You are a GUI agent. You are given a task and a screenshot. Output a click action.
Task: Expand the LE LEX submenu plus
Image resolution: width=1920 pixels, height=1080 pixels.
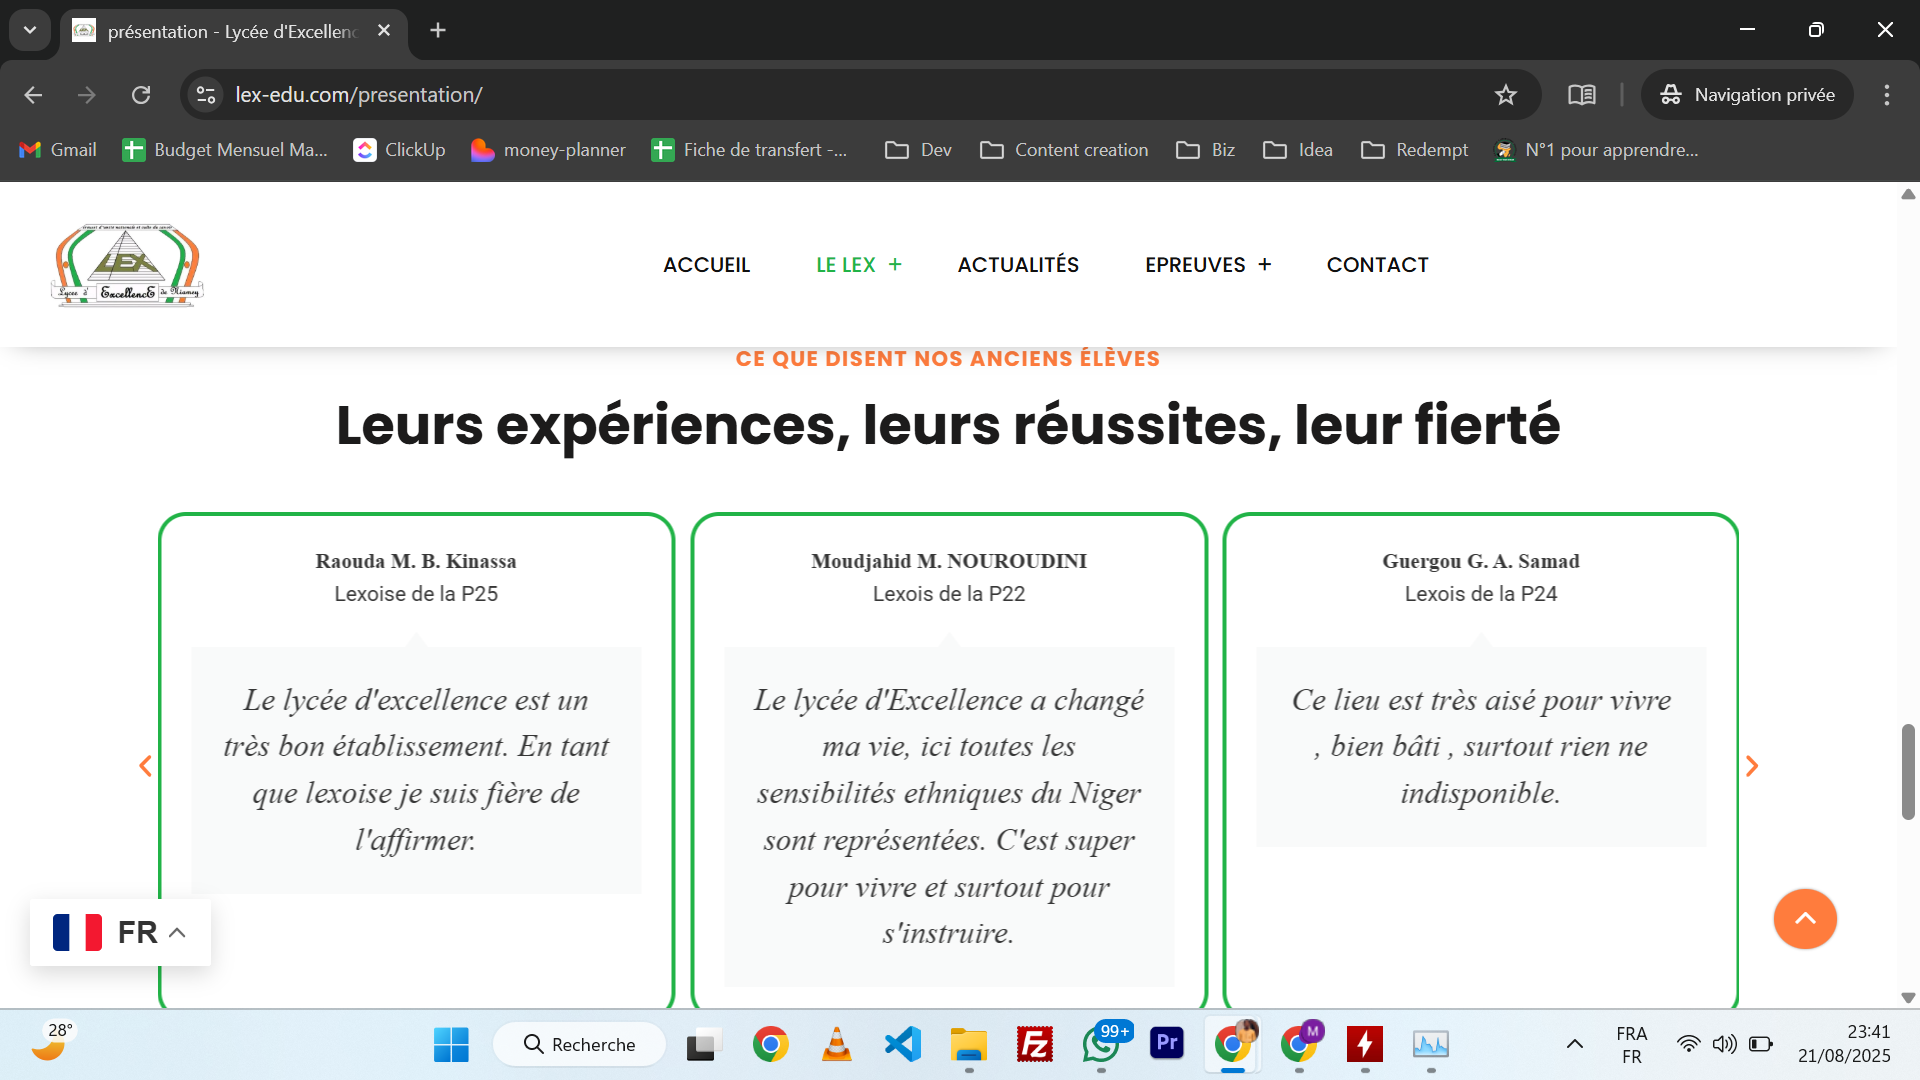895,265
